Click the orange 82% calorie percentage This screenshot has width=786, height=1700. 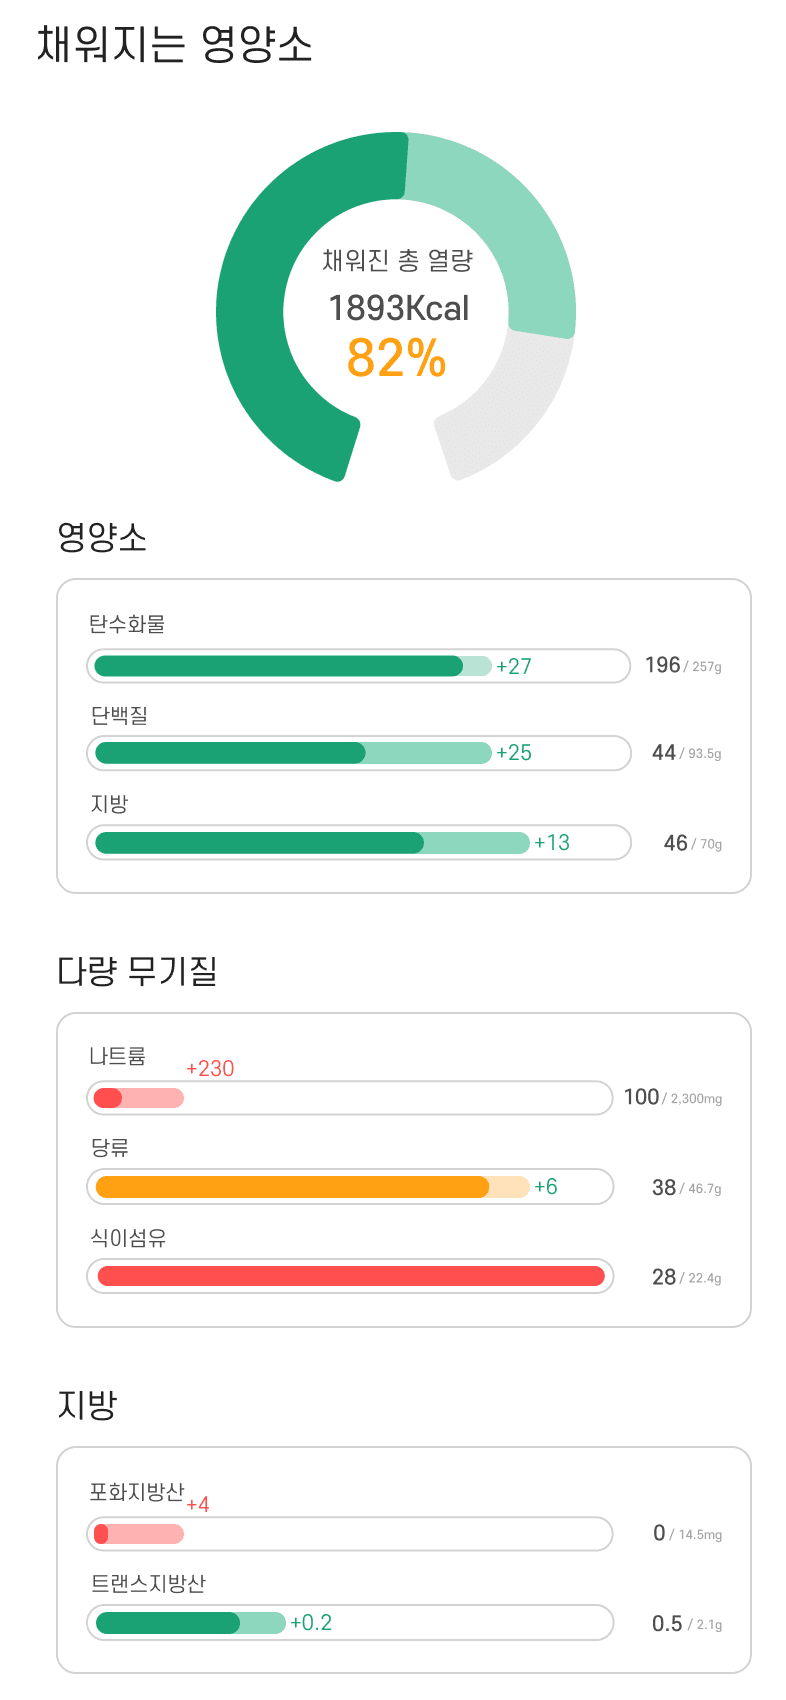pyautogui.click(x=396, y=358)
